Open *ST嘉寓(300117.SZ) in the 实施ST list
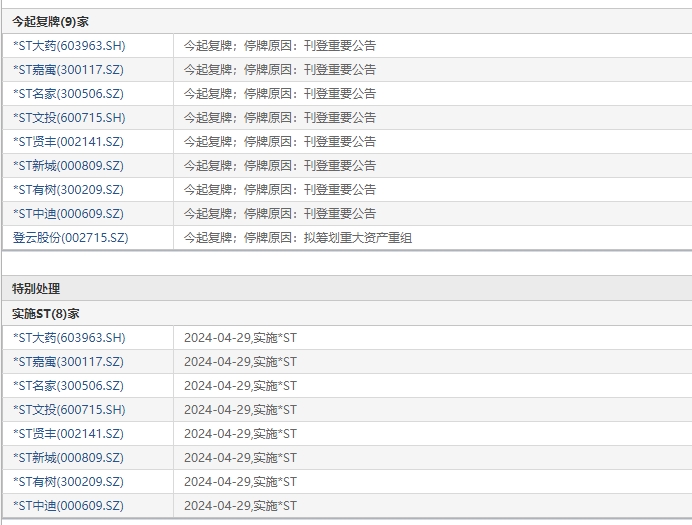Screen dimensions: 692x525 (x=68, y=362)
